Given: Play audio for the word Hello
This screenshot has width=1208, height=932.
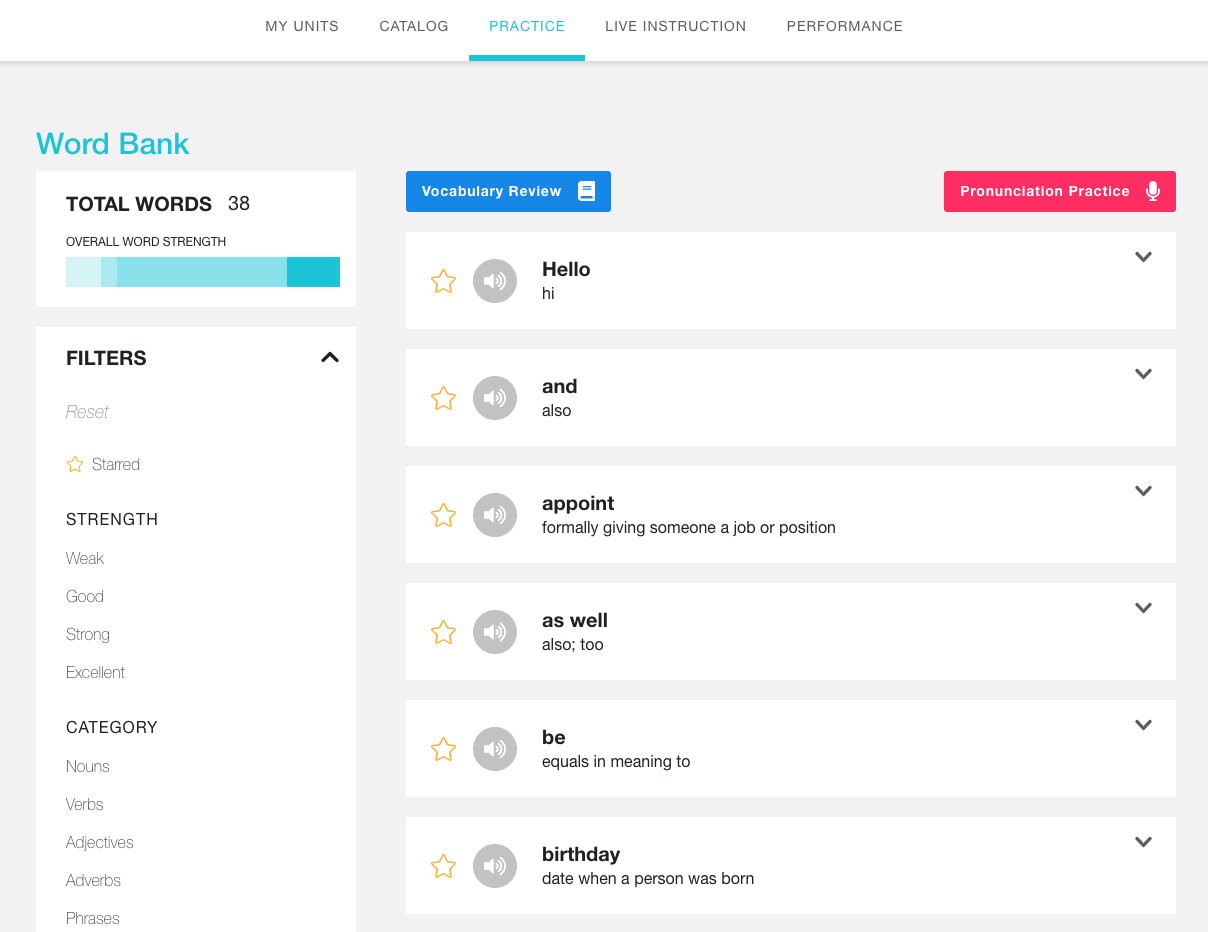Looking at the screenshot, I should click(x=495, y=281).
